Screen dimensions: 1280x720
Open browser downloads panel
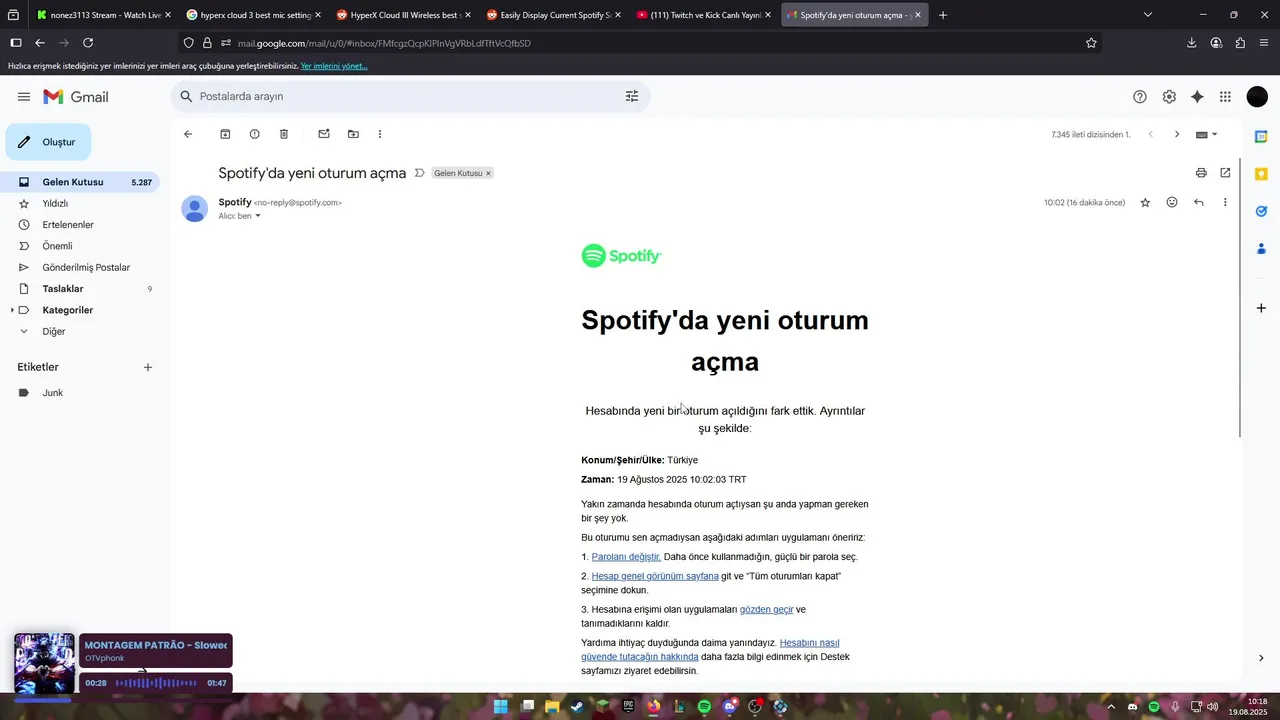click(x=1191, y=43)
